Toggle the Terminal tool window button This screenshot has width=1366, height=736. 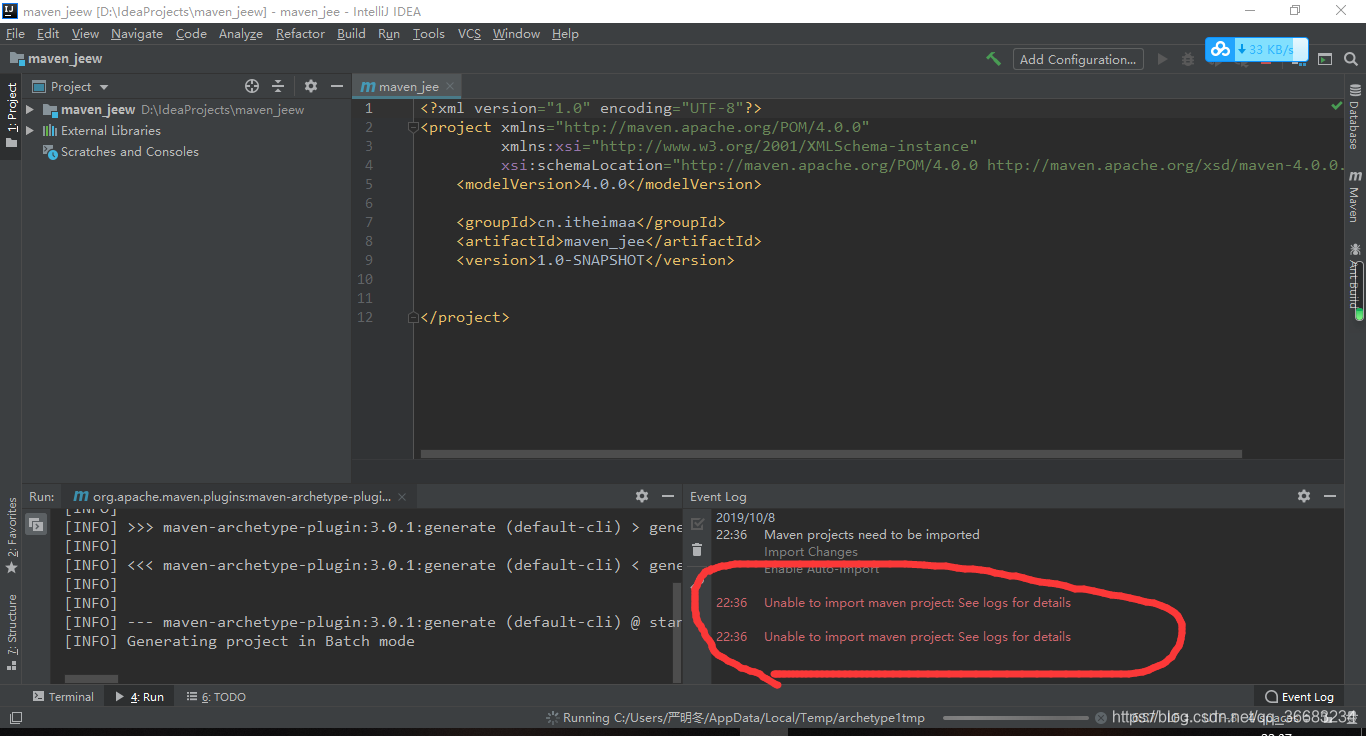tap(63, 697)
